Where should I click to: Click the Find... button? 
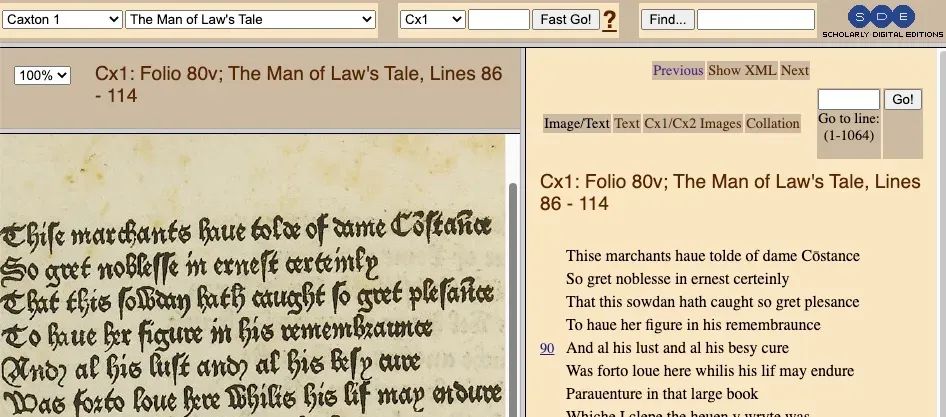click(667, 19)
